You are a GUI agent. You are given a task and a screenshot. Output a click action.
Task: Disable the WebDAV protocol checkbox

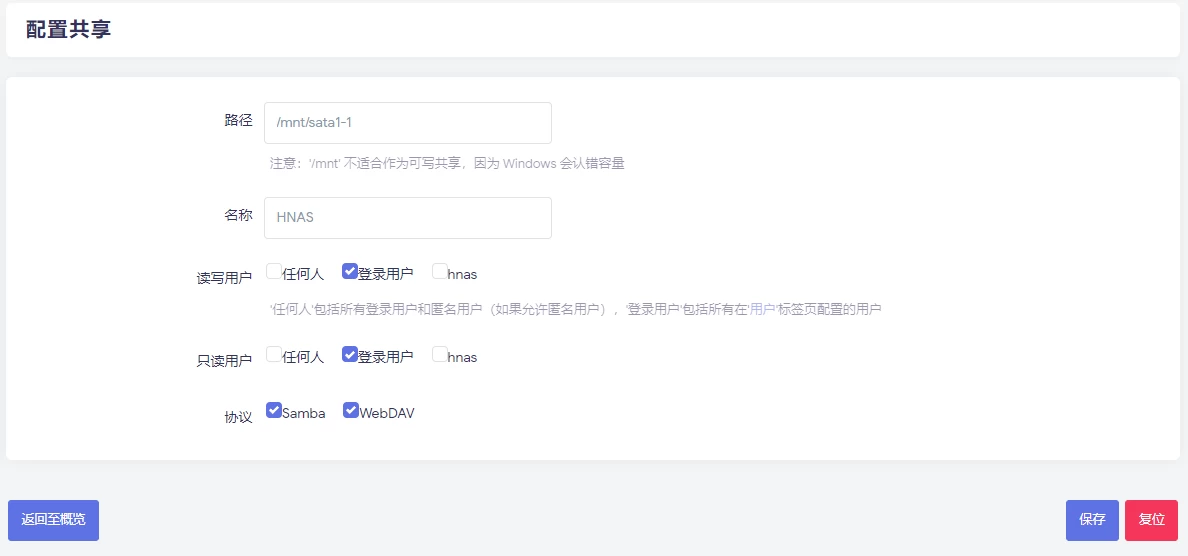click(x=350, y=410)
